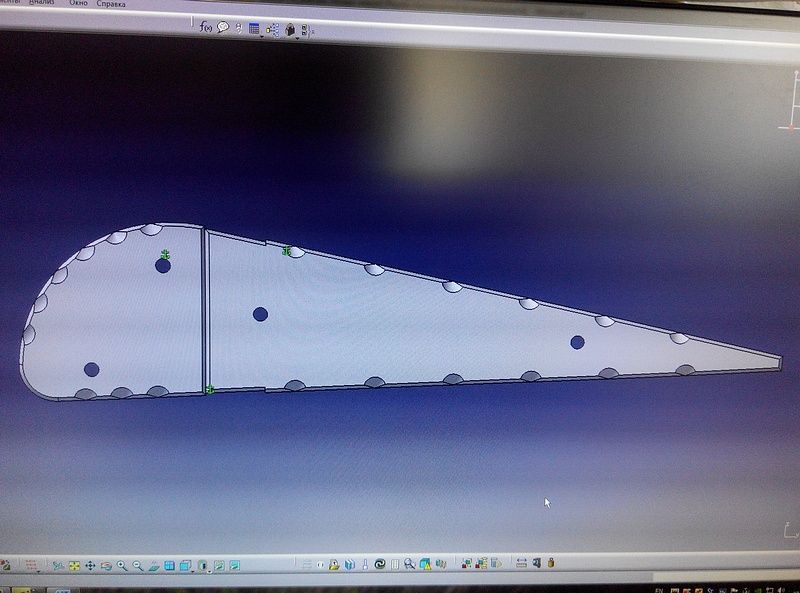The width and height of the screenshot is (800, 593).
Task: Select the Rotate view tool
Action: pyautogui.click(x=106, y=565)
